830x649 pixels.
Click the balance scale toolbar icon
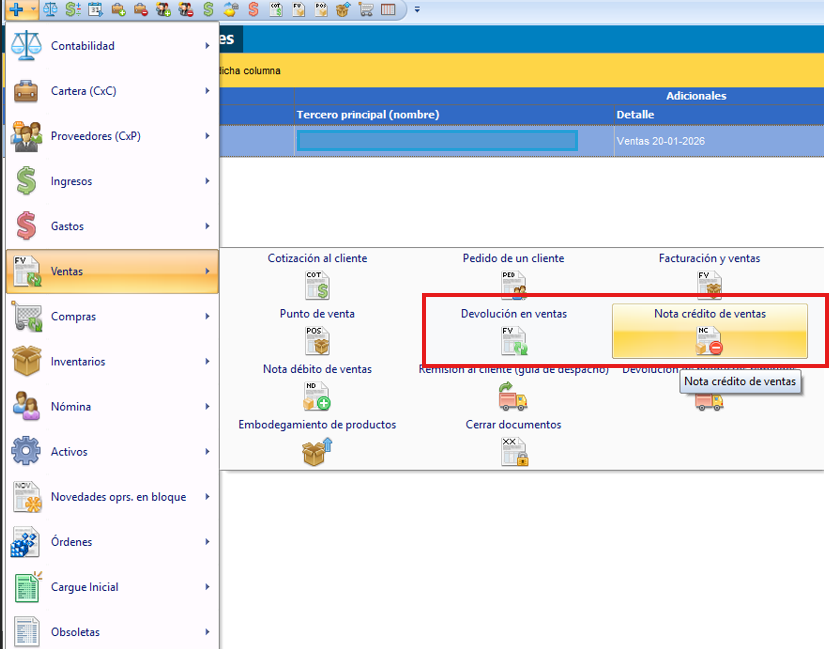pos(50,10)
